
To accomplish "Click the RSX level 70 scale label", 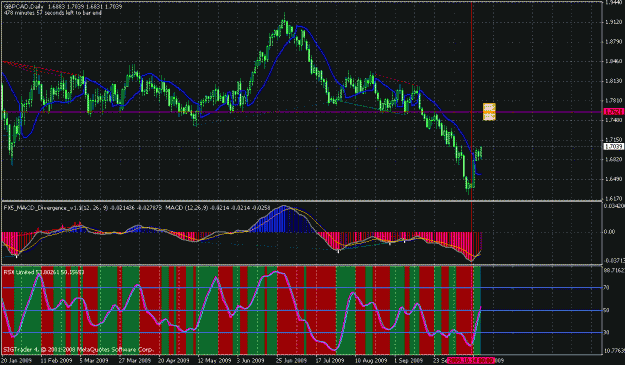I will click(607, 287).
